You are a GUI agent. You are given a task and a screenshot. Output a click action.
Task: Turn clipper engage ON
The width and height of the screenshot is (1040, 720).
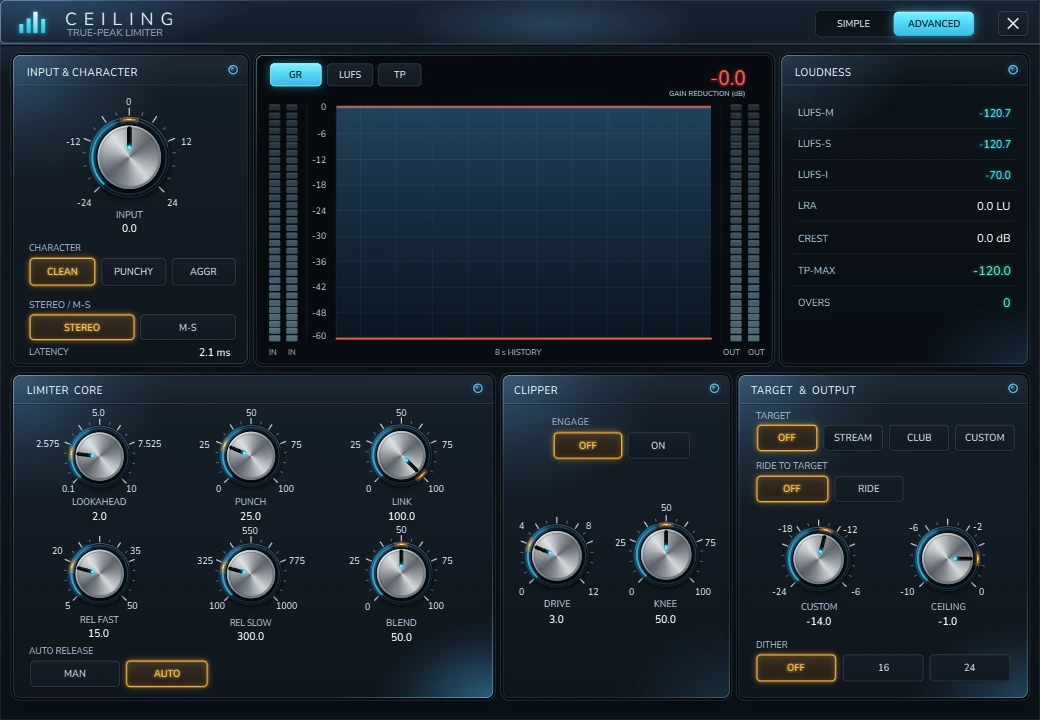[x=658, y=446]
